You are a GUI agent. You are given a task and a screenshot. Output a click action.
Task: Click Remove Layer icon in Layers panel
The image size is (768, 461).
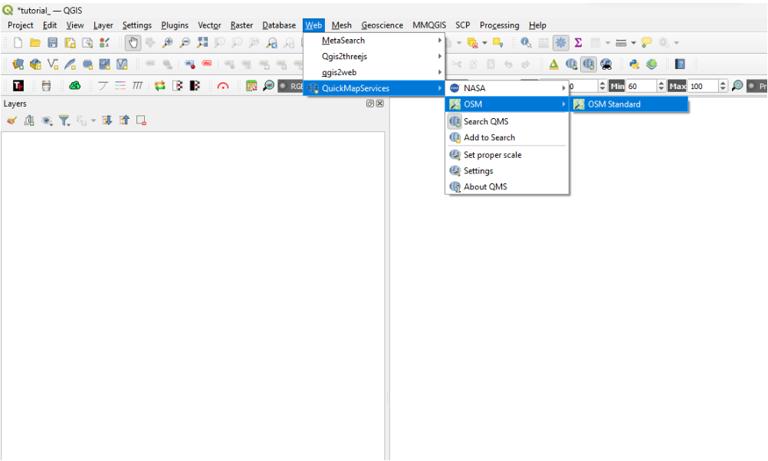tap(142, 120)
